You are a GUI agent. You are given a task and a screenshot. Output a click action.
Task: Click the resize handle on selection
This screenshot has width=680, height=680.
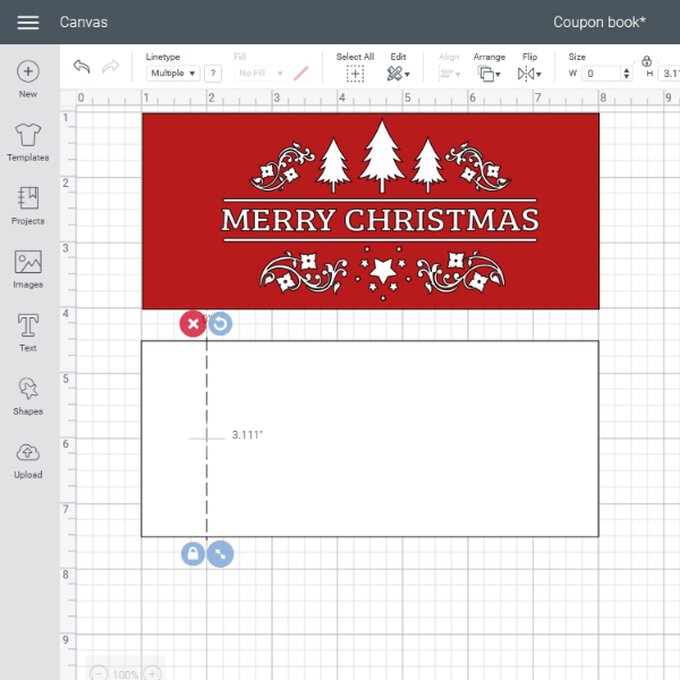(220, 554)
